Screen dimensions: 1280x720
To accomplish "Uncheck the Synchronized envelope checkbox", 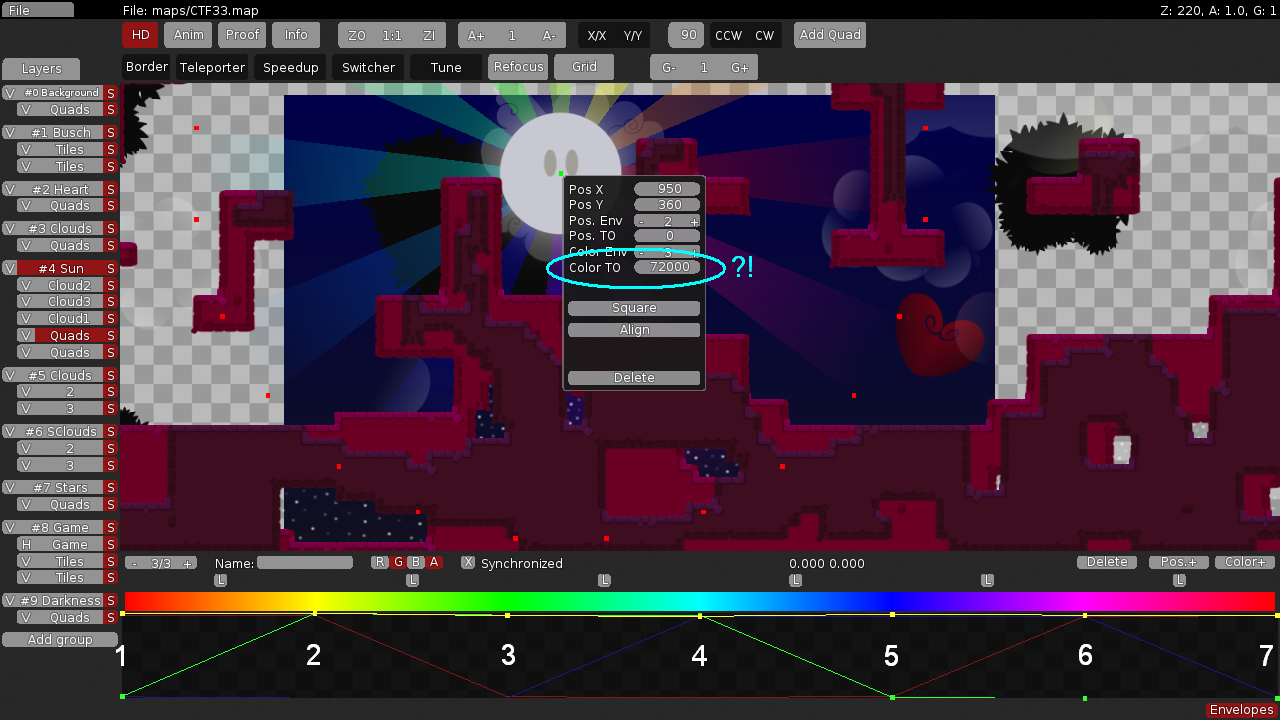I will point(468,563).
